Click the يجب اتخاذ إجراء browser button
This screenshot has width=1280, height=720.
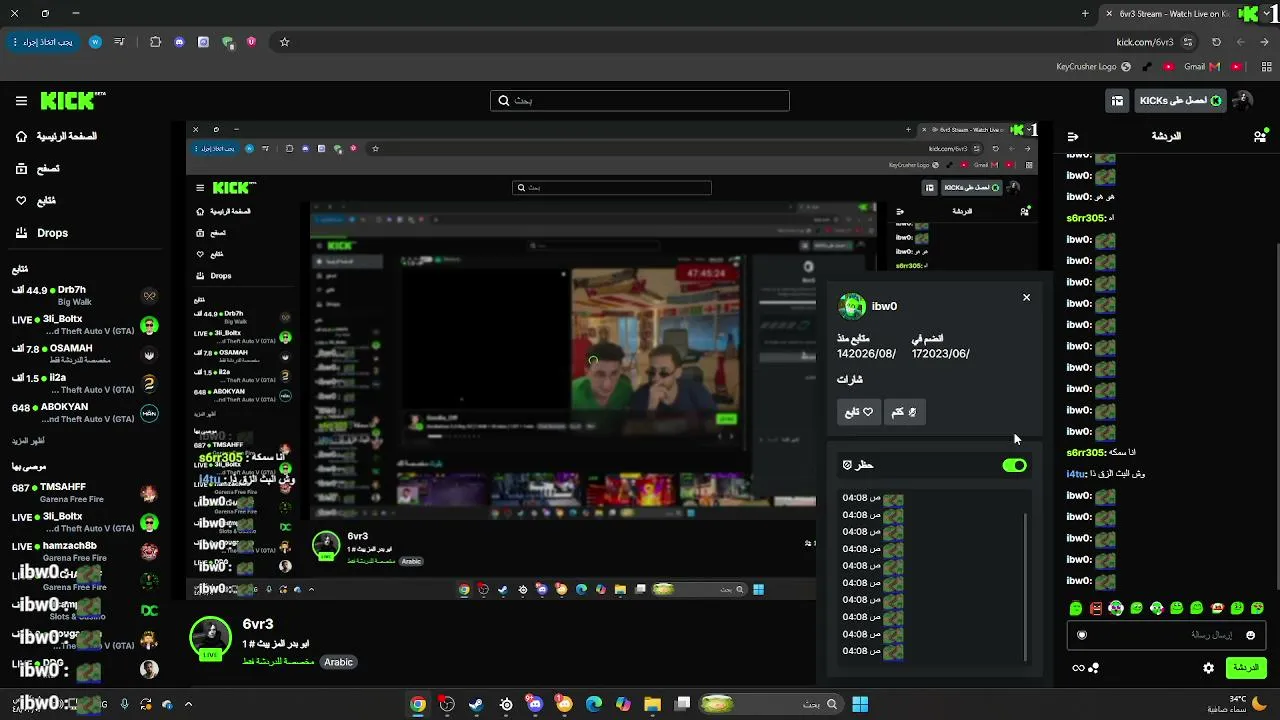[x=45, y=42]
